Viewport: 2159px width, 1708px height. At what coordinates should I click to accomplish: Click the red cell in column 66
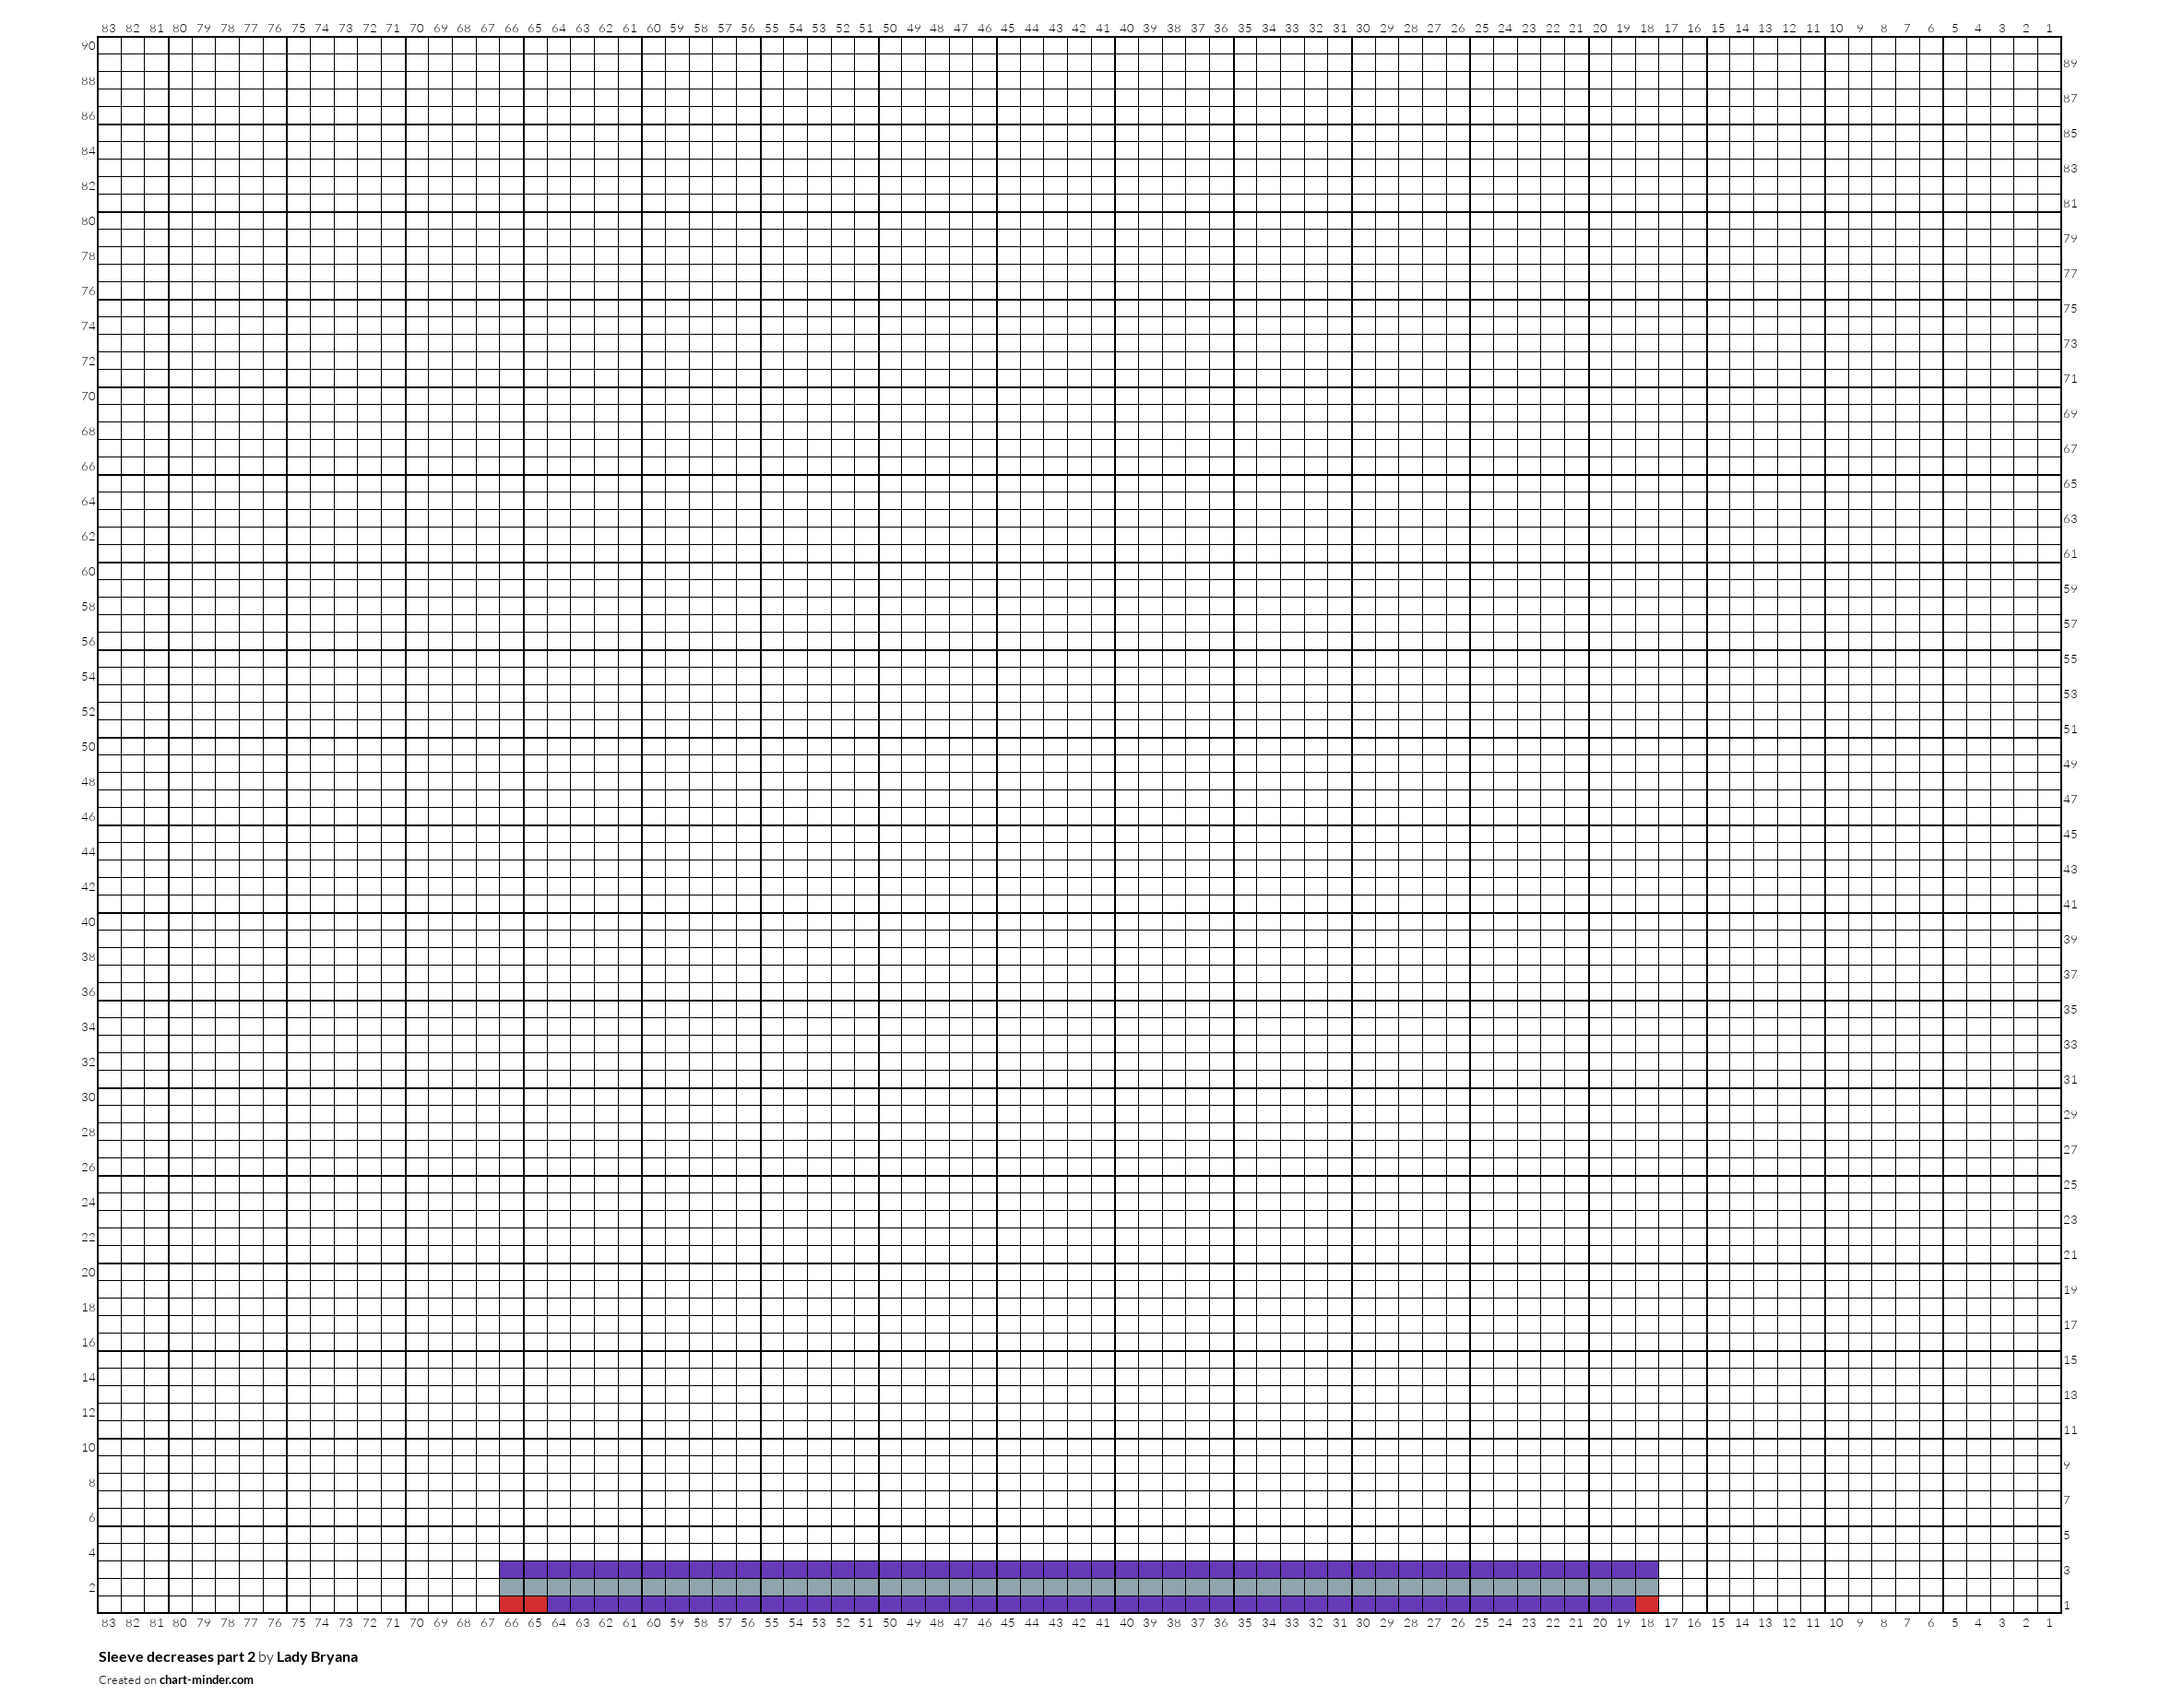coord(511,1603)
